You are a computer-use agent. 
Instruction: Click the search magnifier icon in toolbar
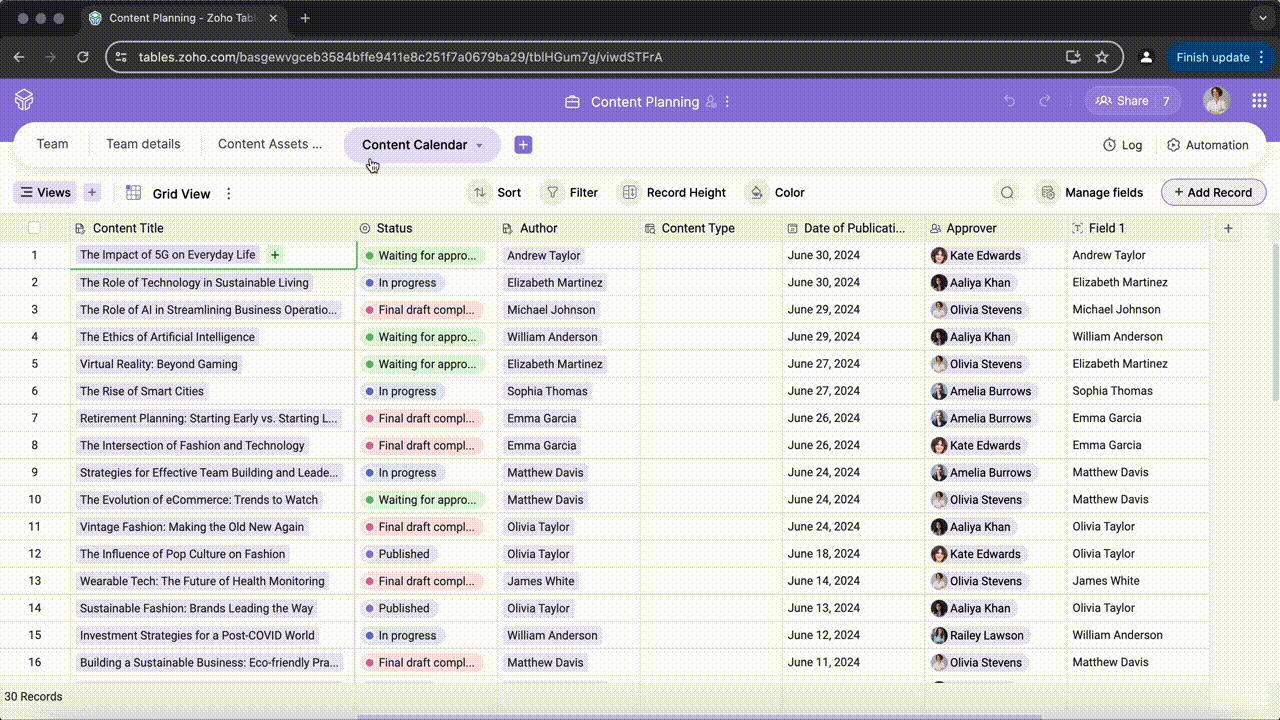click(1007, 193)
